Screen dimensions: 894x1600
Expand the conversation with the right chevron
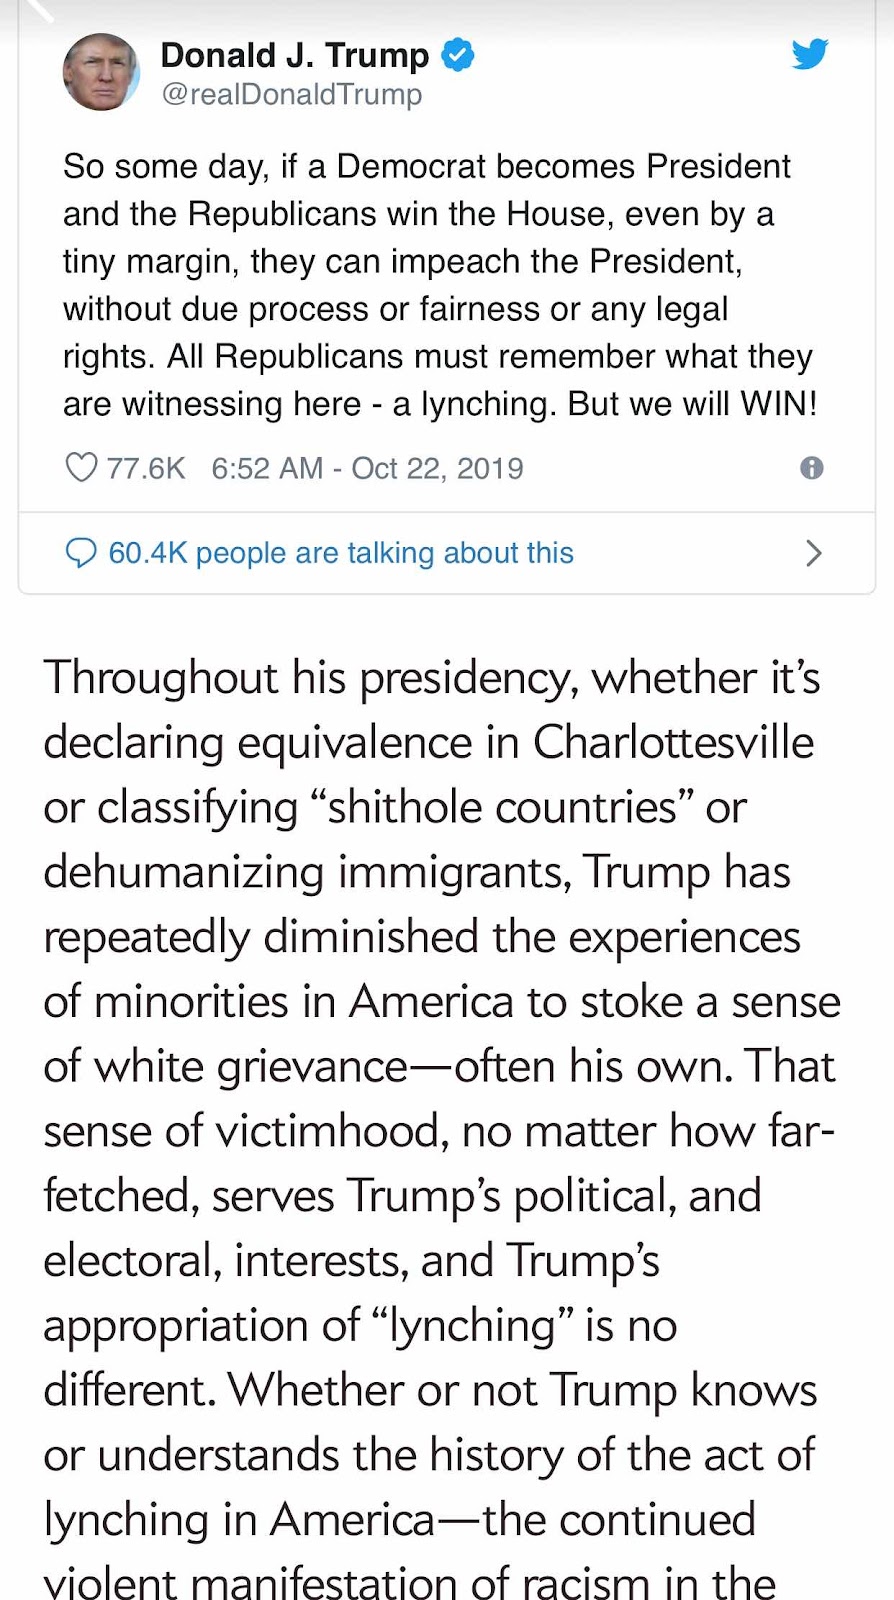click(x=814, y=553)
